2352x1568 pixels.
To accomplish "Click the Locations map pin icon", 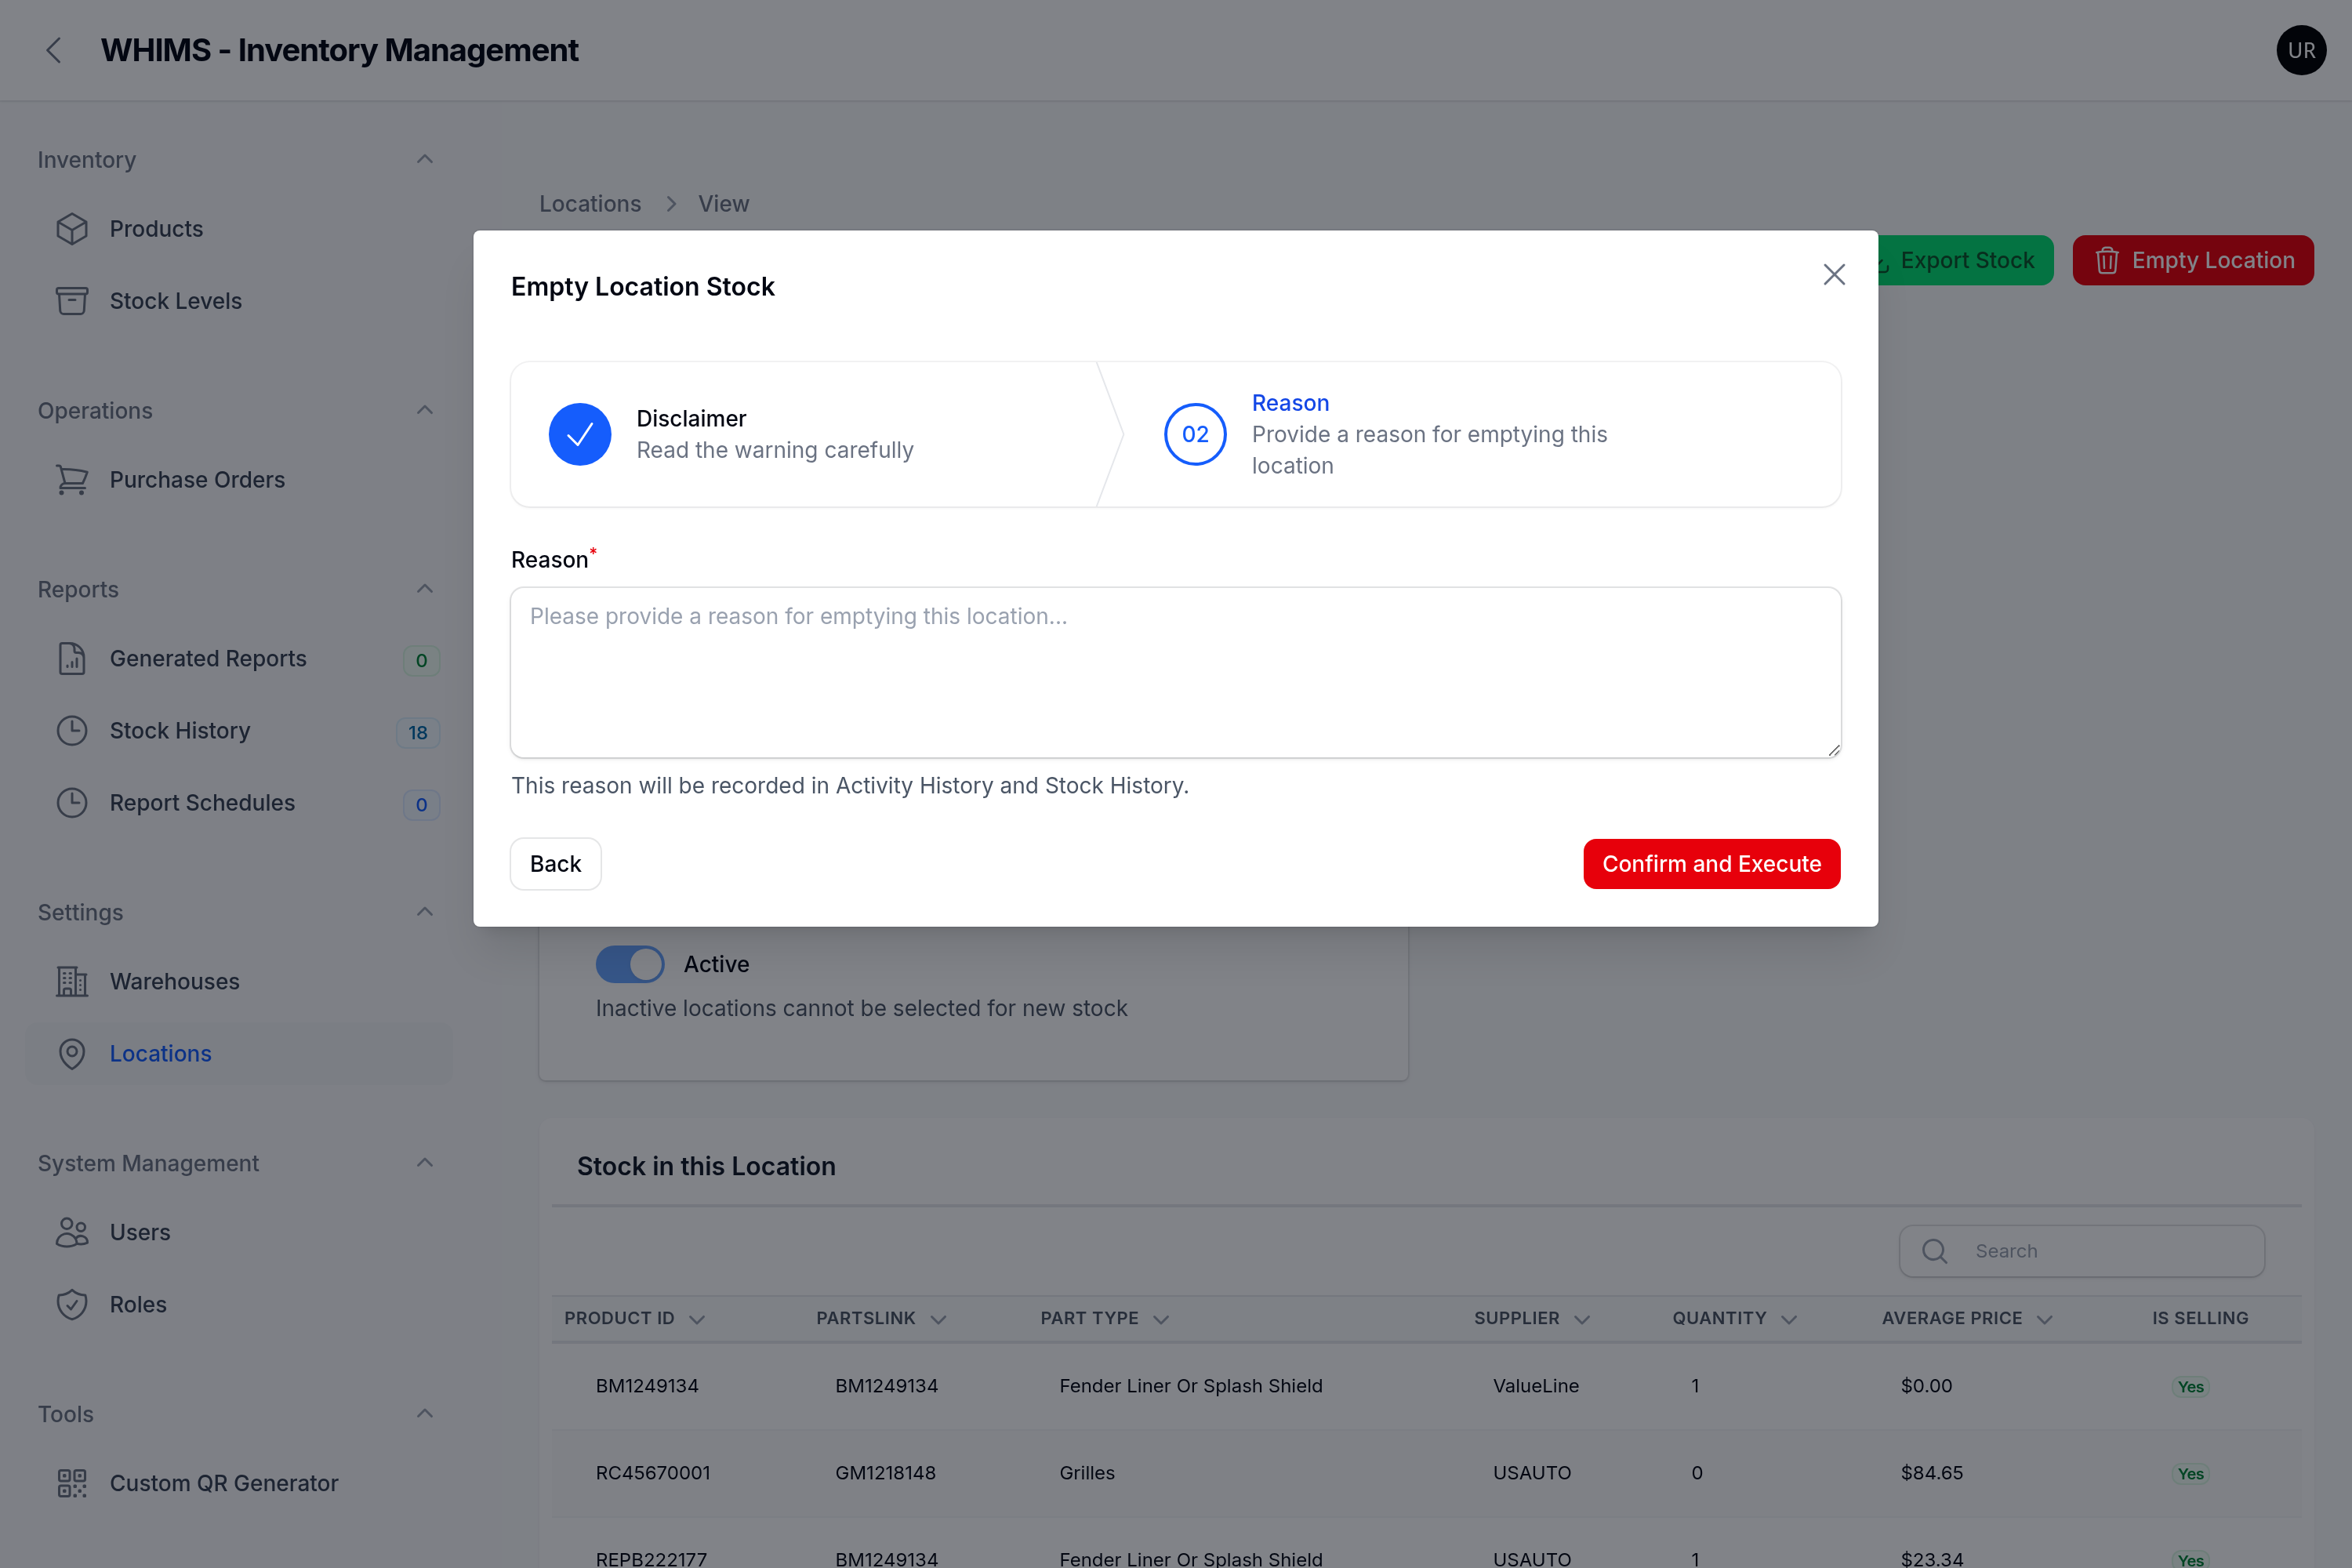I will point(72,1054).
